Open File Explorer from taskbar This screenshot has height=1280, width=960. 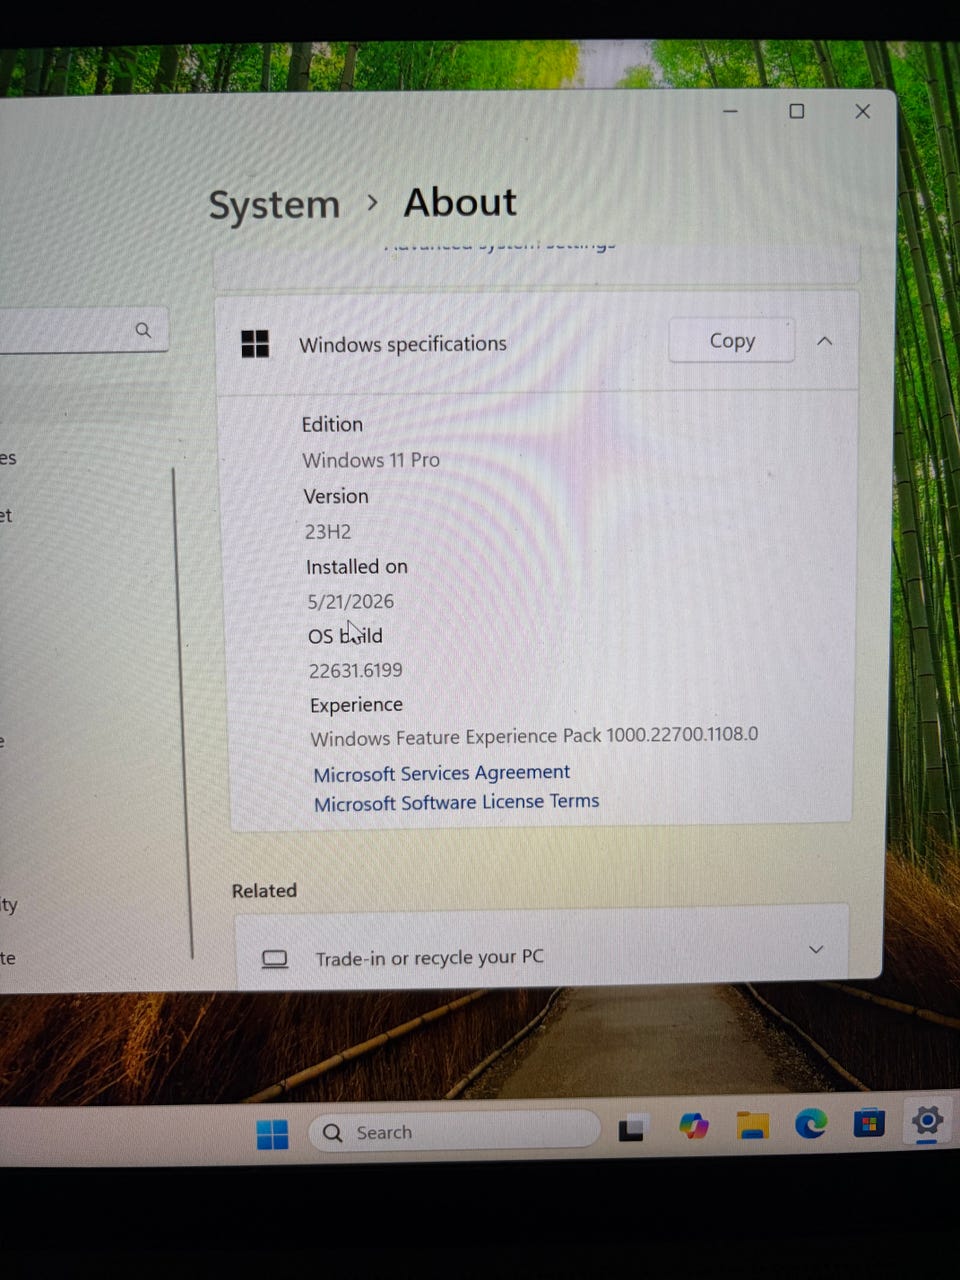coord(752,1125)
